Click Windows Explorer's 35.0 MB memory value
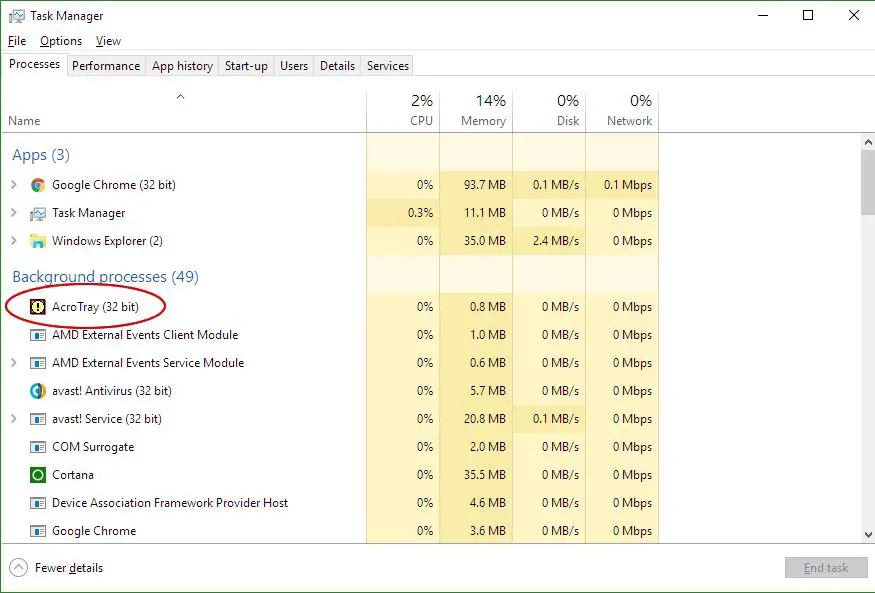Image resolution: width=875 pixels, height=593 pixels. click(x=485, y=240)
